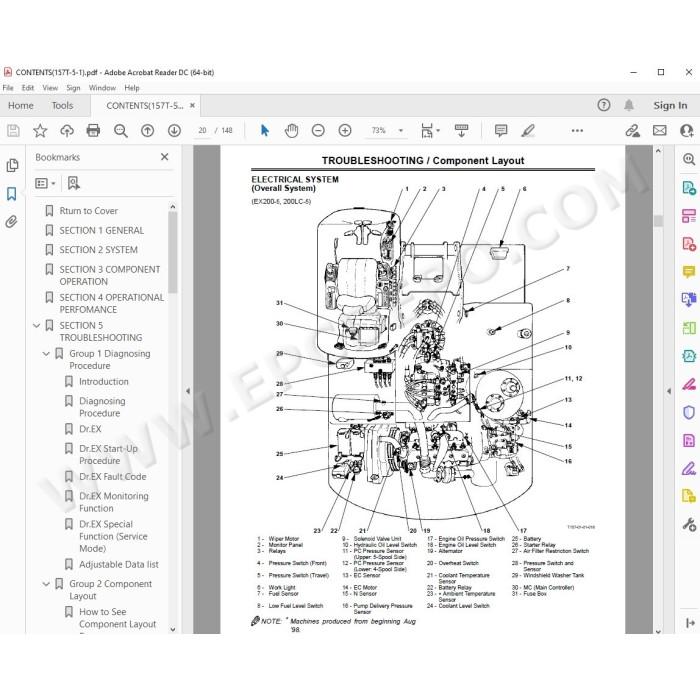This screenshot has height=700, width=700.
Task: Zoom in with the plus button
Action: (x=345, y=130)
